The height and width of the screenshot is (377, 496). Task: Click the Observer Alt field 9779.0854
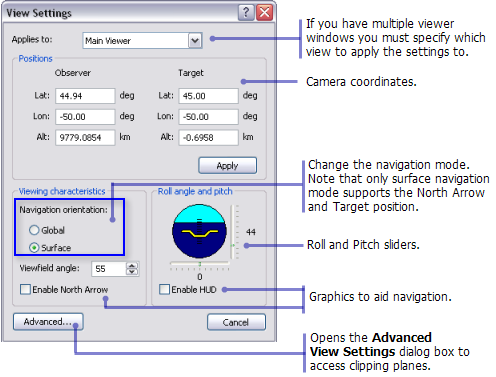pyautogui.click(x=85, y=137)
